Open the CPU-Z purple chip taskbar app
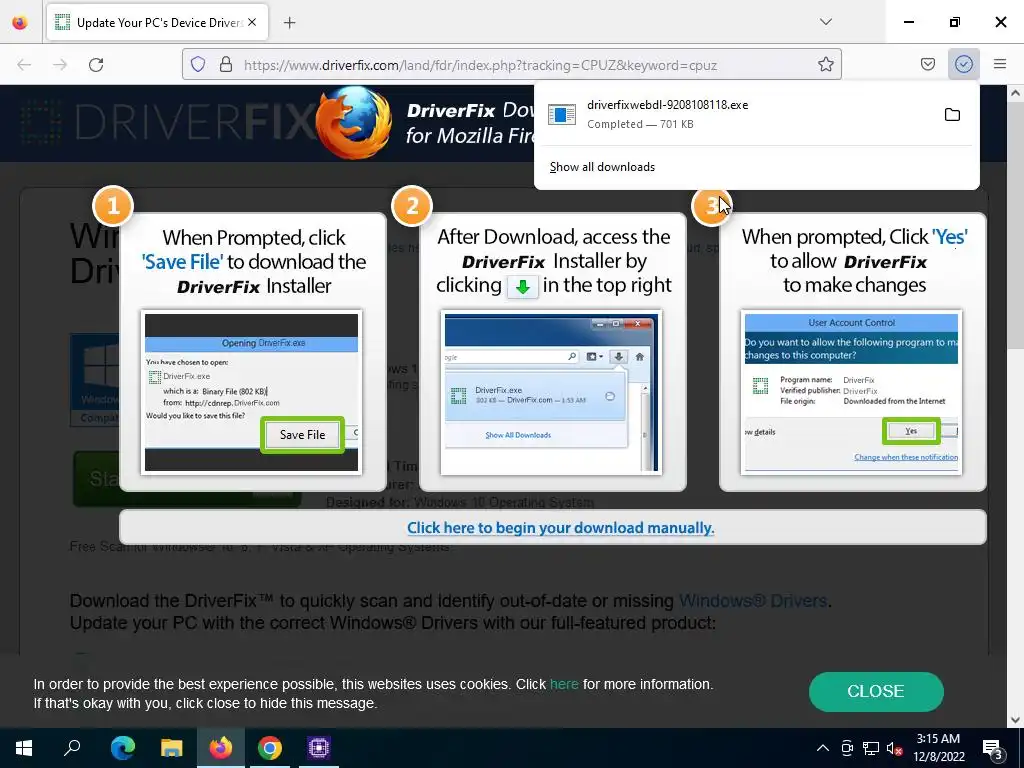The height and width of the screenshot is (768, 1024). pyautogui.click(x=319, y=748)
